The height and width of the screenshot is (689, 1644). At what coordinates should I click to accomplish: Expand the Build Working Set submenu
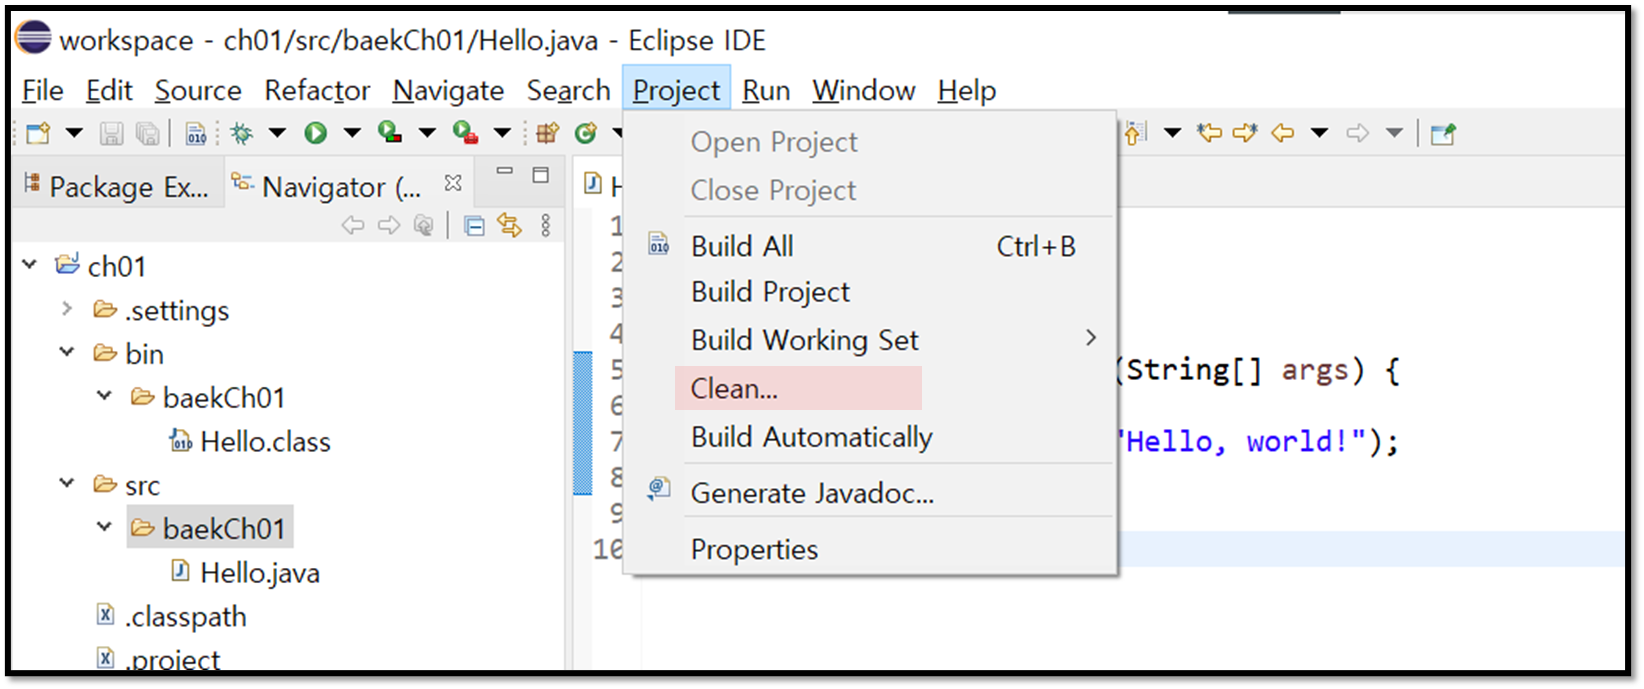[869, 340]
